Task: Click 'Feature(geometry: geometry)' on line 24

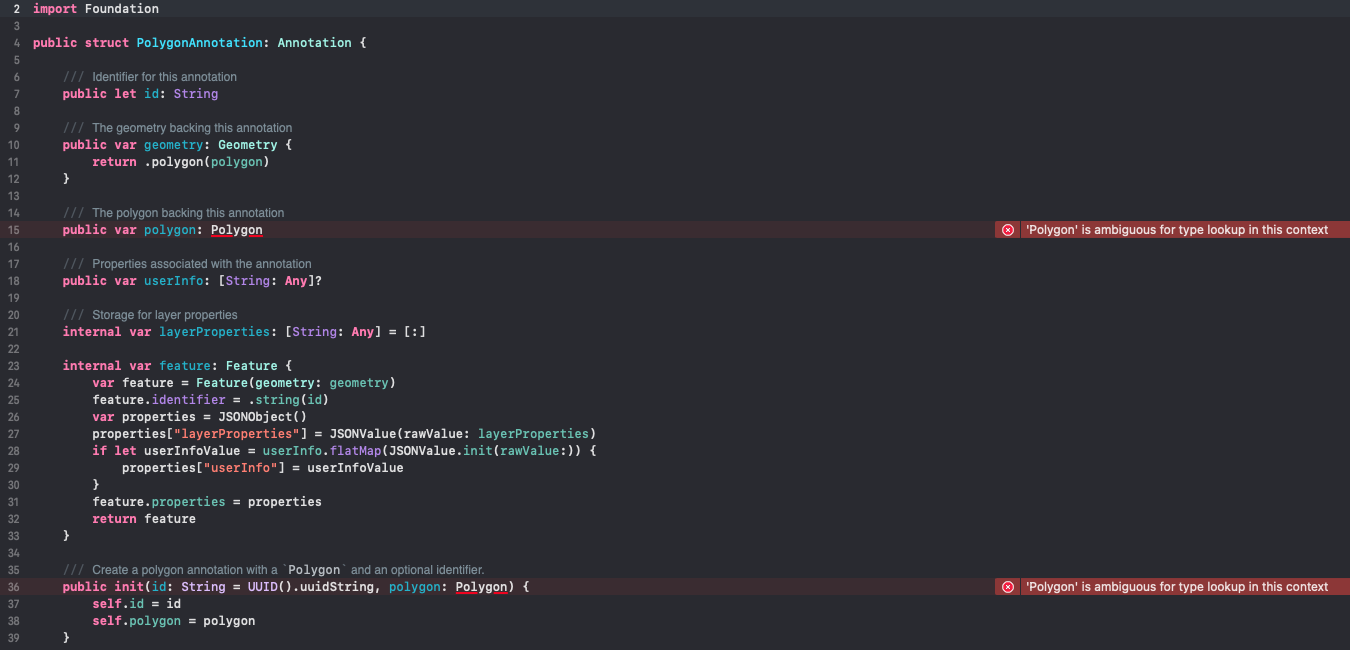Action: 296,383
